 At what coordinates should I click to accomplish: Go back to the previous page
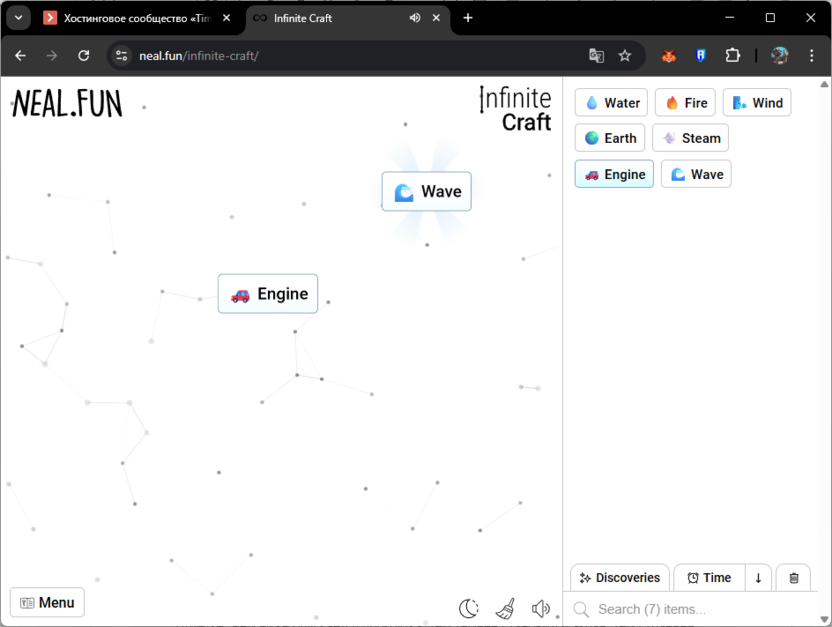click(21, 56)
